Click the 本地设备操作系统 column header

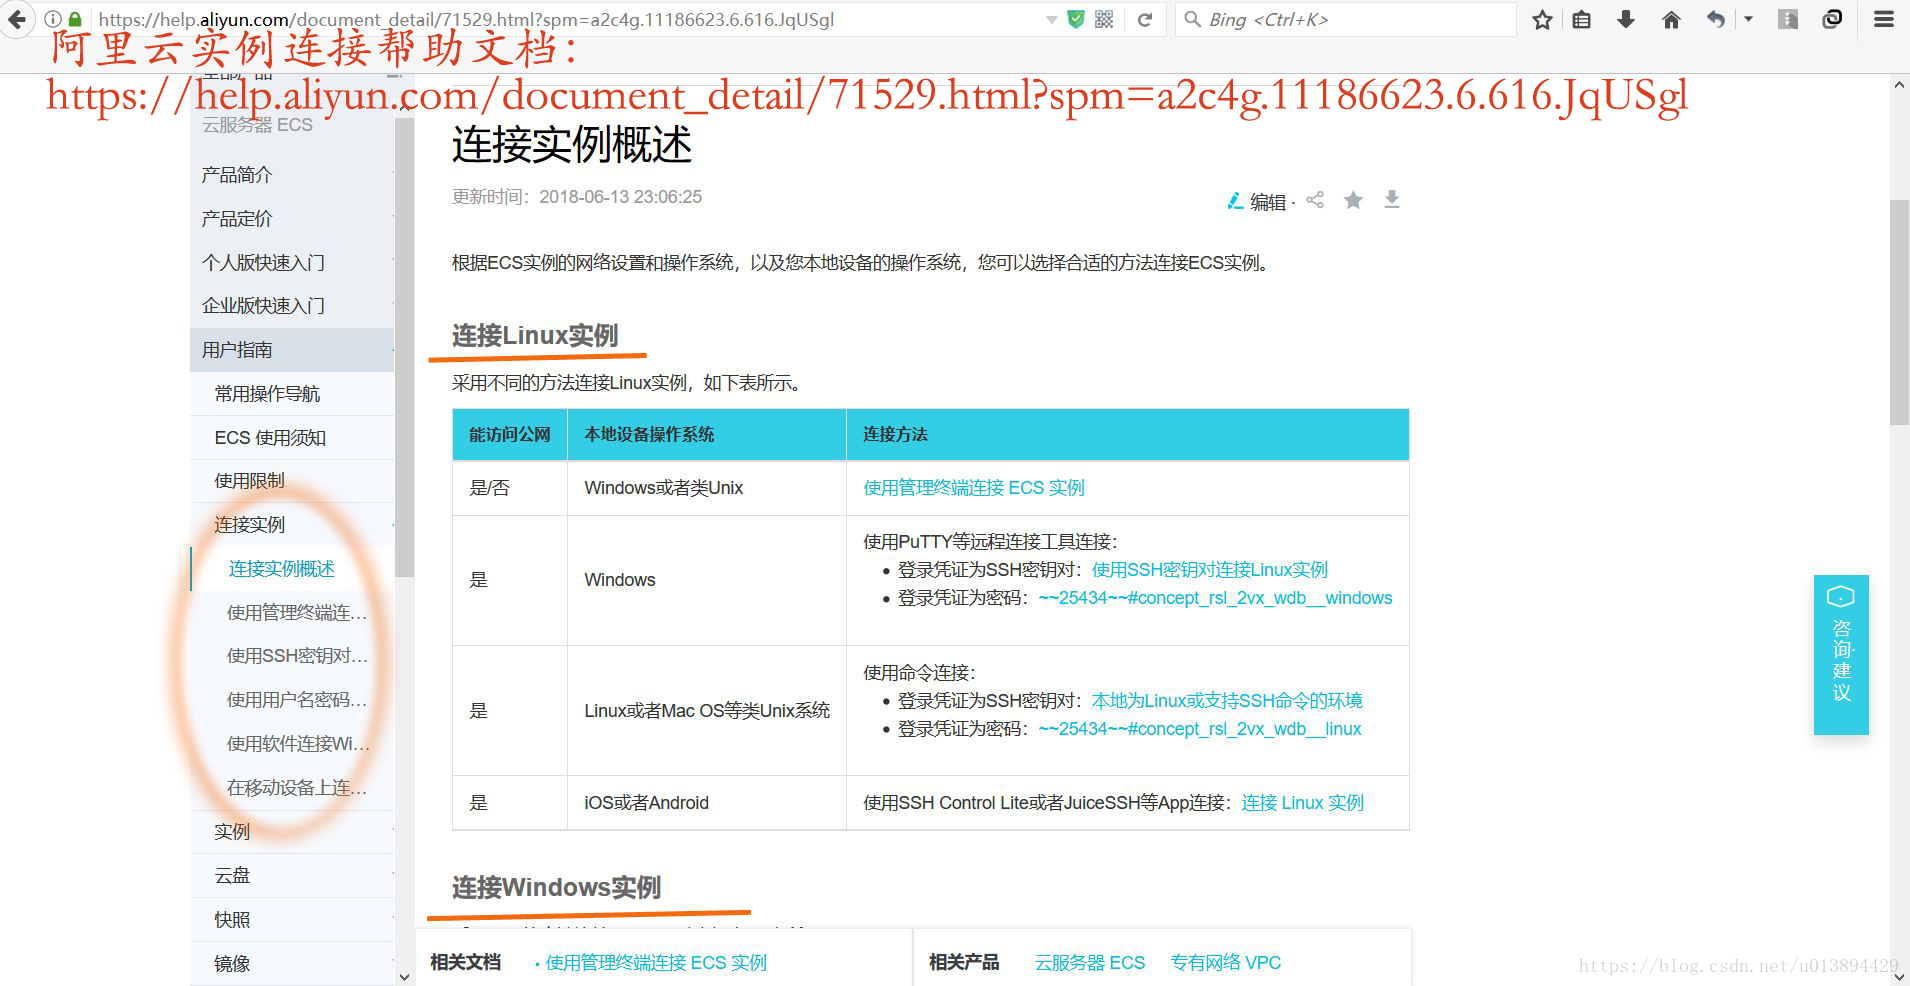coord(649,435)
